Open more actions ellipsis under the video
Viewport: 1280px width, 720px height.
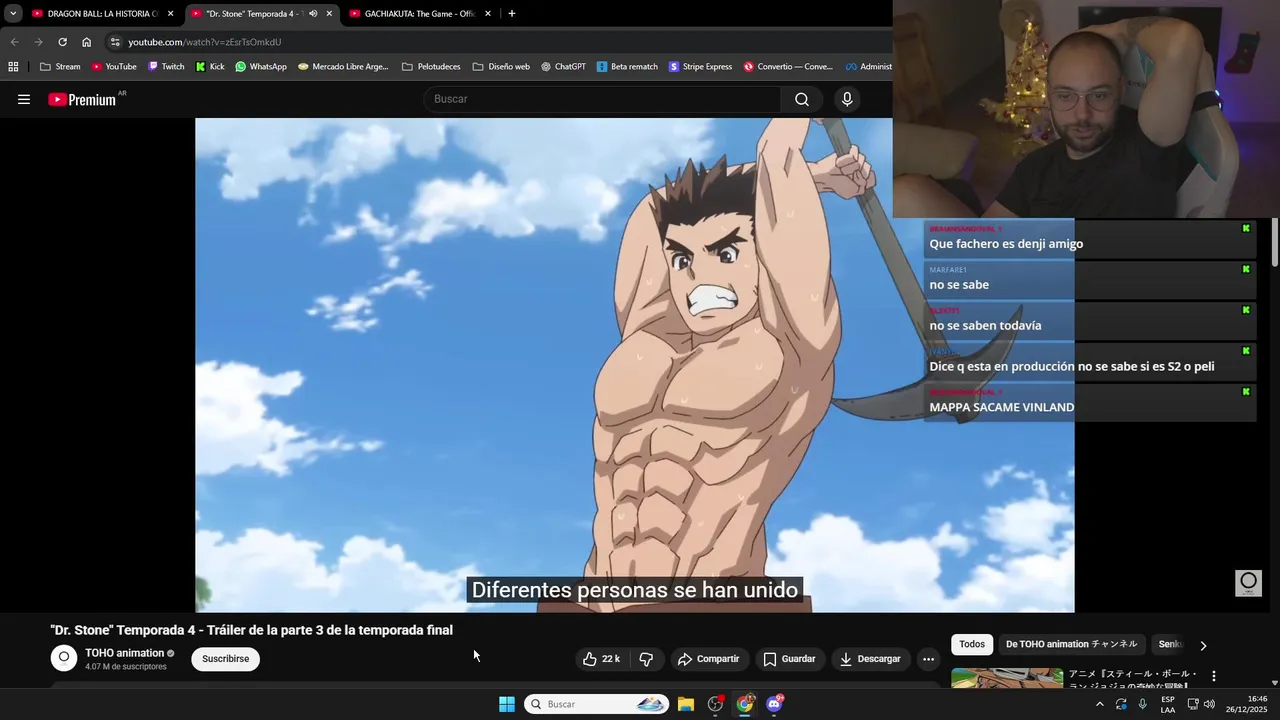[x=928, y=659]
